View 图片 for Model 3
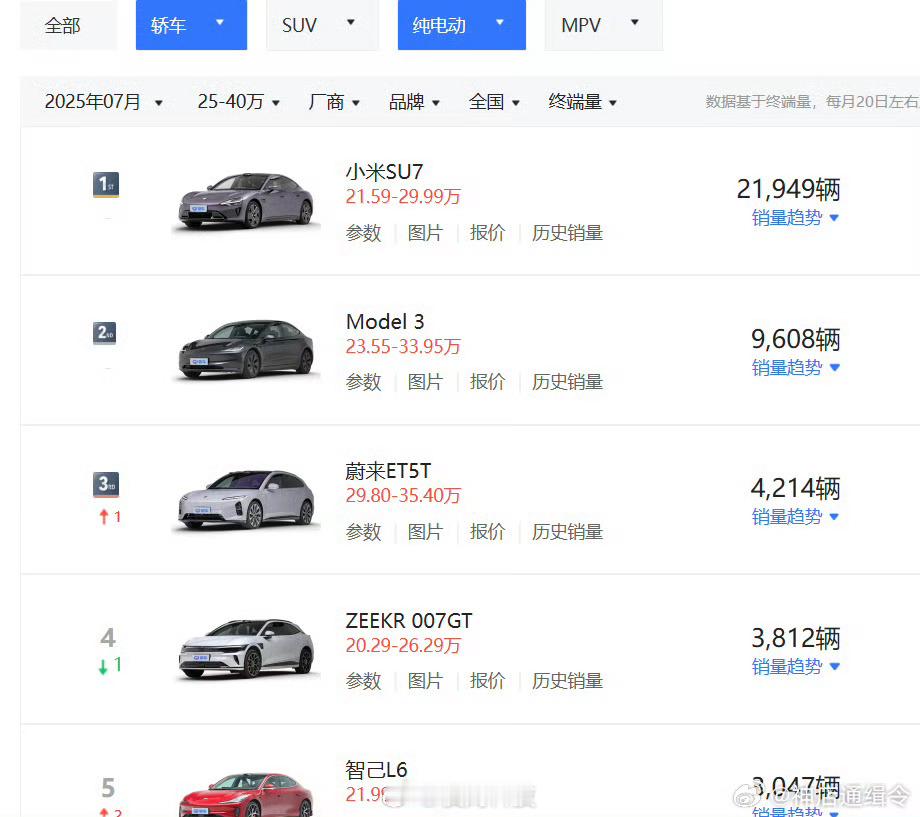920x817 pixels. coord(425,382)
